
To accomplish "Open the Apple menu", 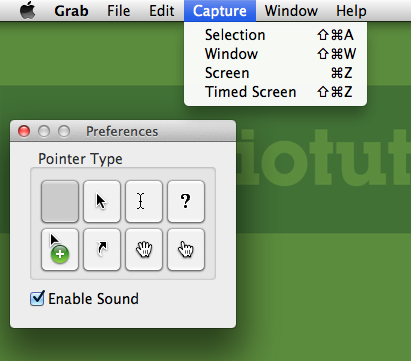I will [28, 10].
